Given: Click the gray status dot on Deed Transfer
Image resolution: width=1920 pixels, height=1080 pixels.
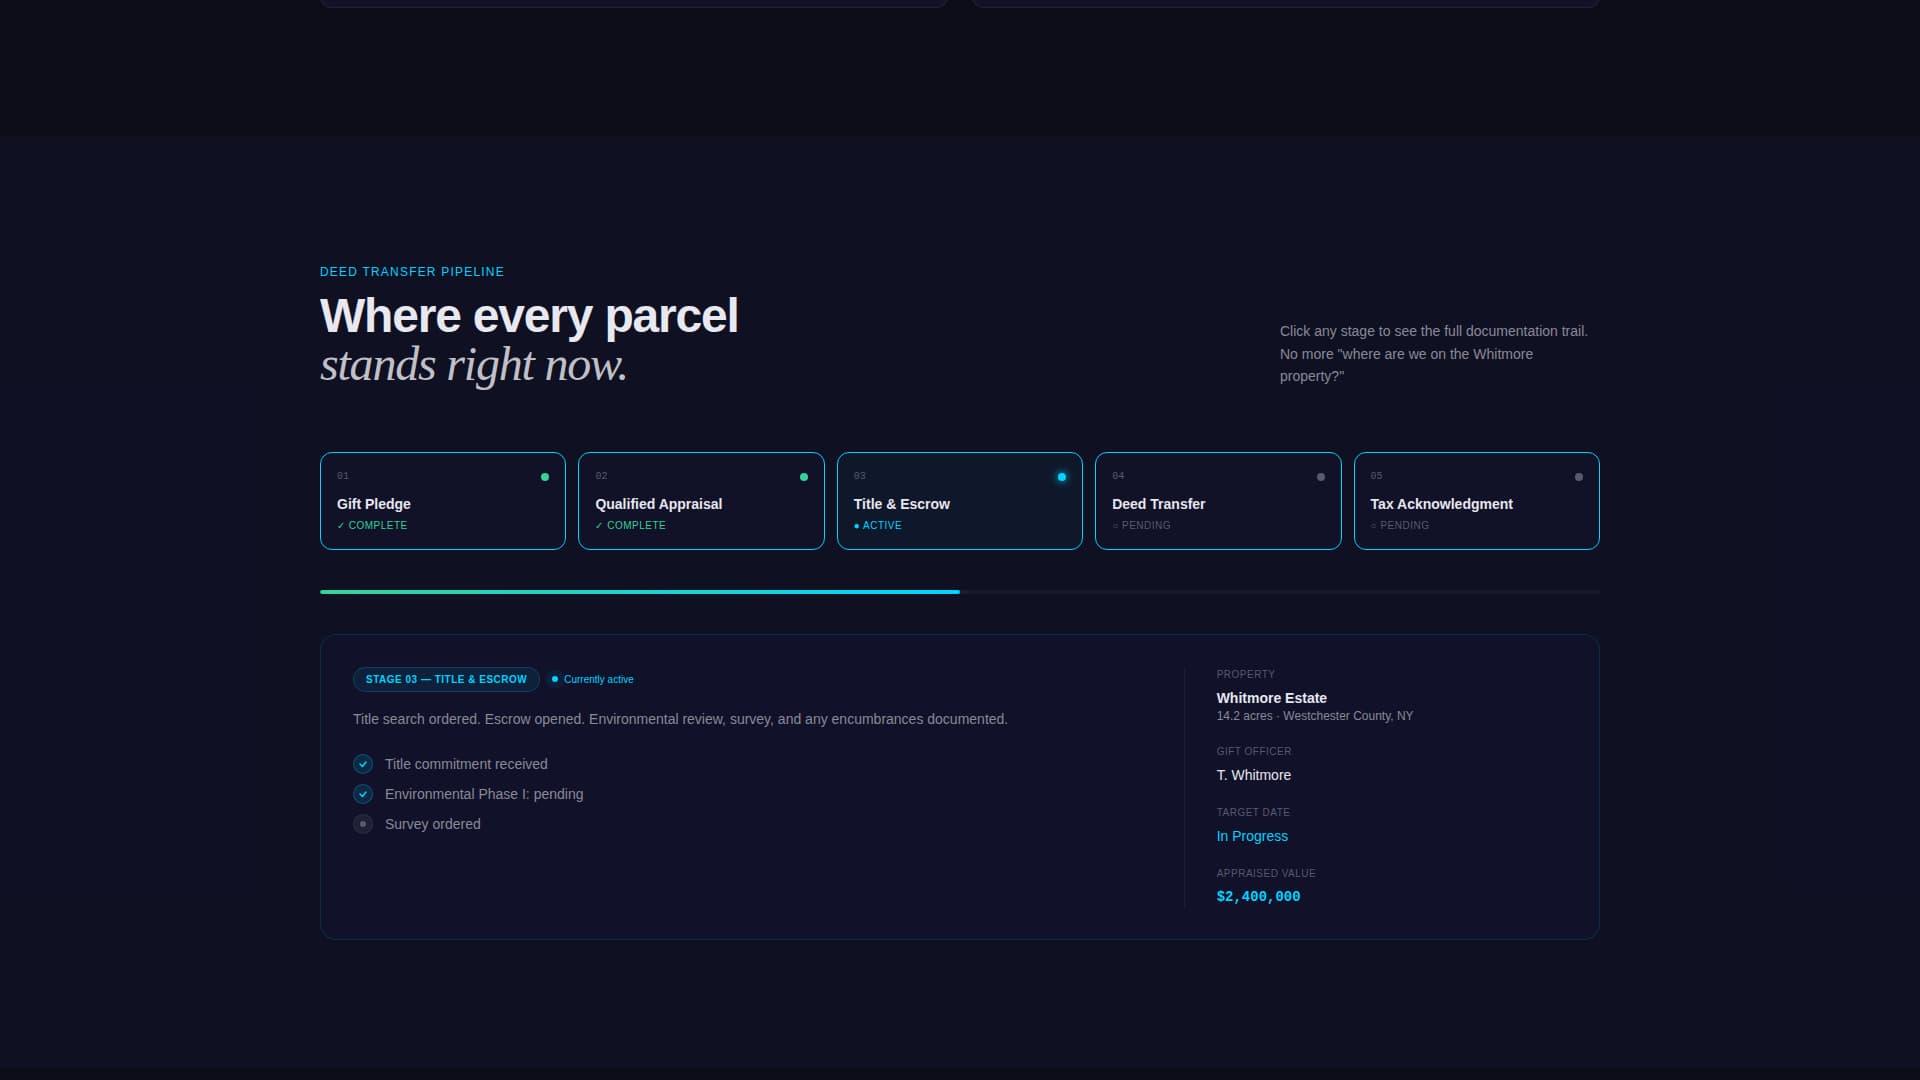Looking at the screenshot, I should pos(1321,477).
